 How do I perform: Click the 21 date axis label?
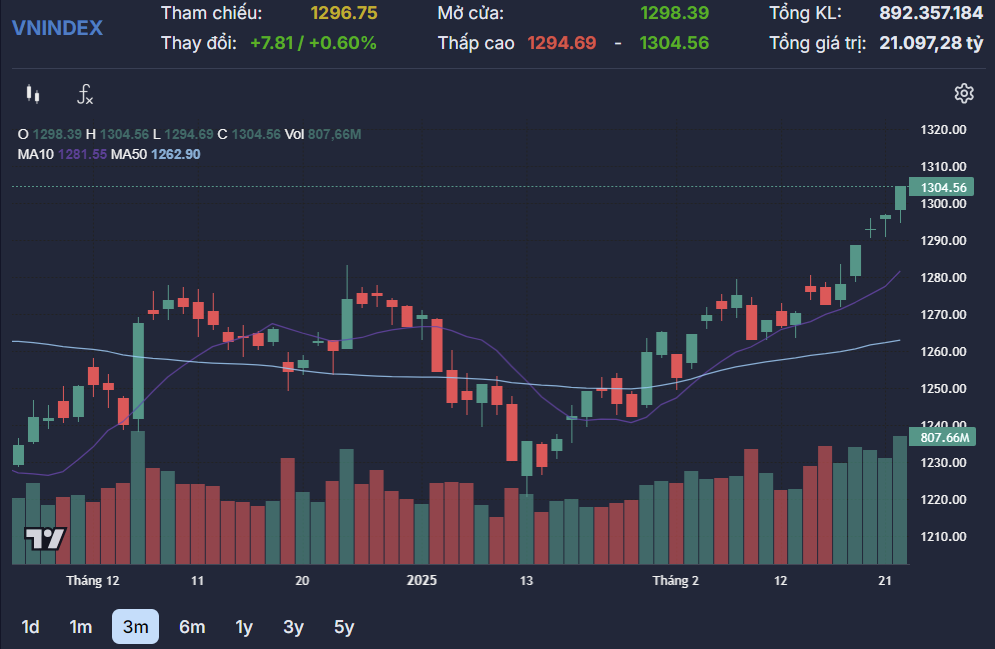885,580
